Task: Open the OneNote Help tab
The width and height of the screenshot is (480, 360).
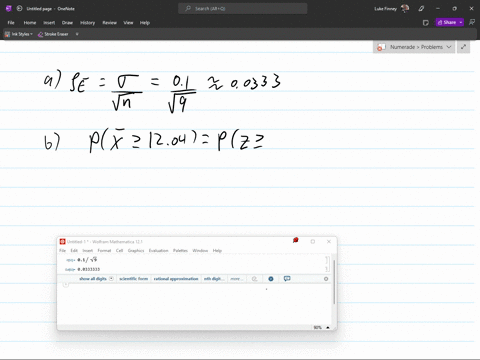Action: [145, 23]
